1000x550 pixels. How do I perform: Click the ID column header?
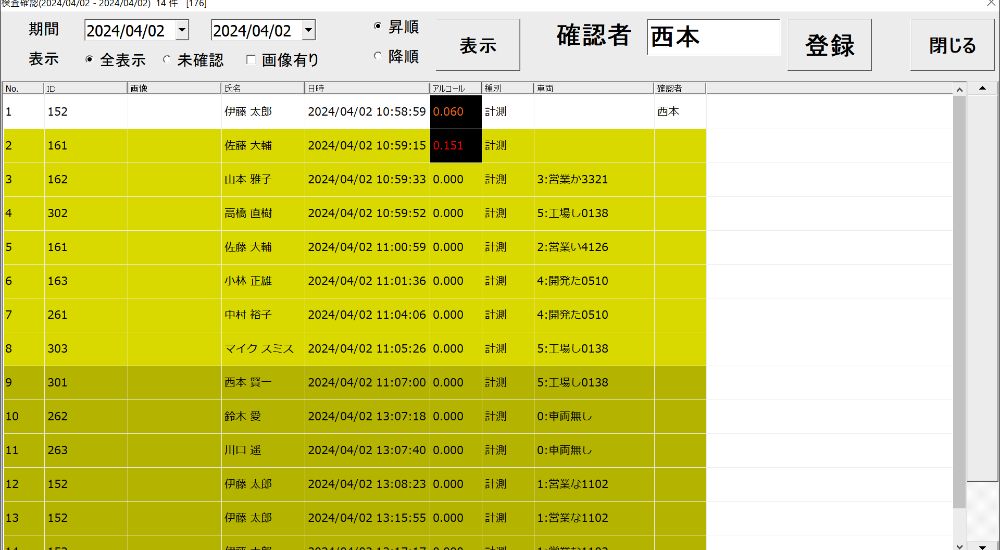[x=86, y=89]
